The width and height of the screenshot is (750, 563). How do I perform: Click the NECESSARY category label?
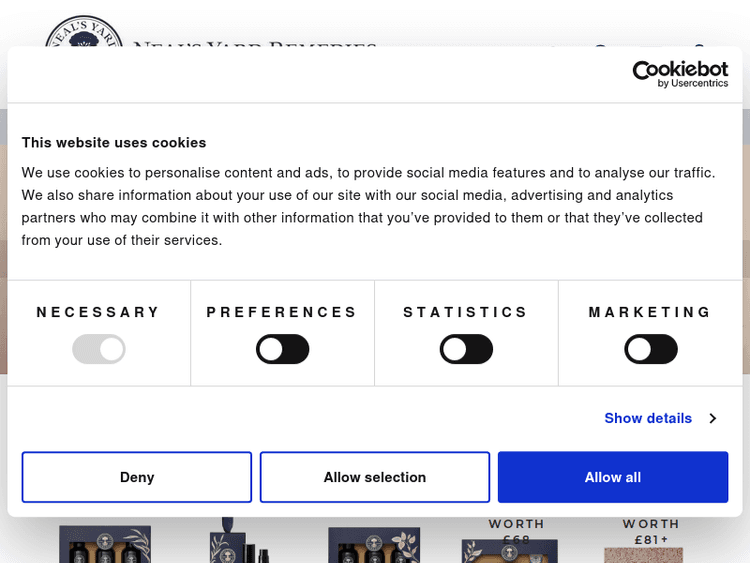[x=98, y=312]
